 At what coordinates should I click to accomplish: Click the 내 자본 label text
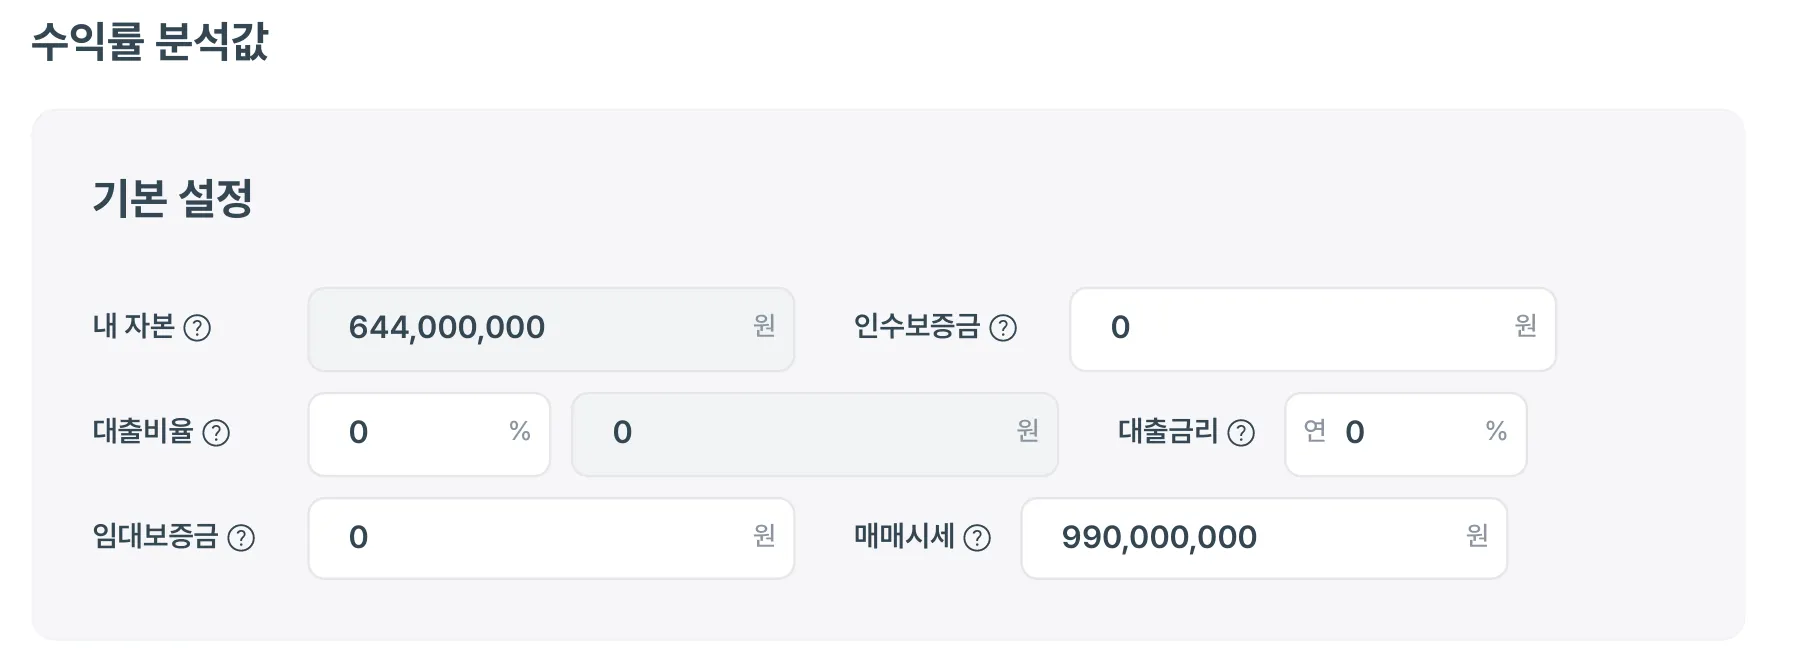(133, 326)
